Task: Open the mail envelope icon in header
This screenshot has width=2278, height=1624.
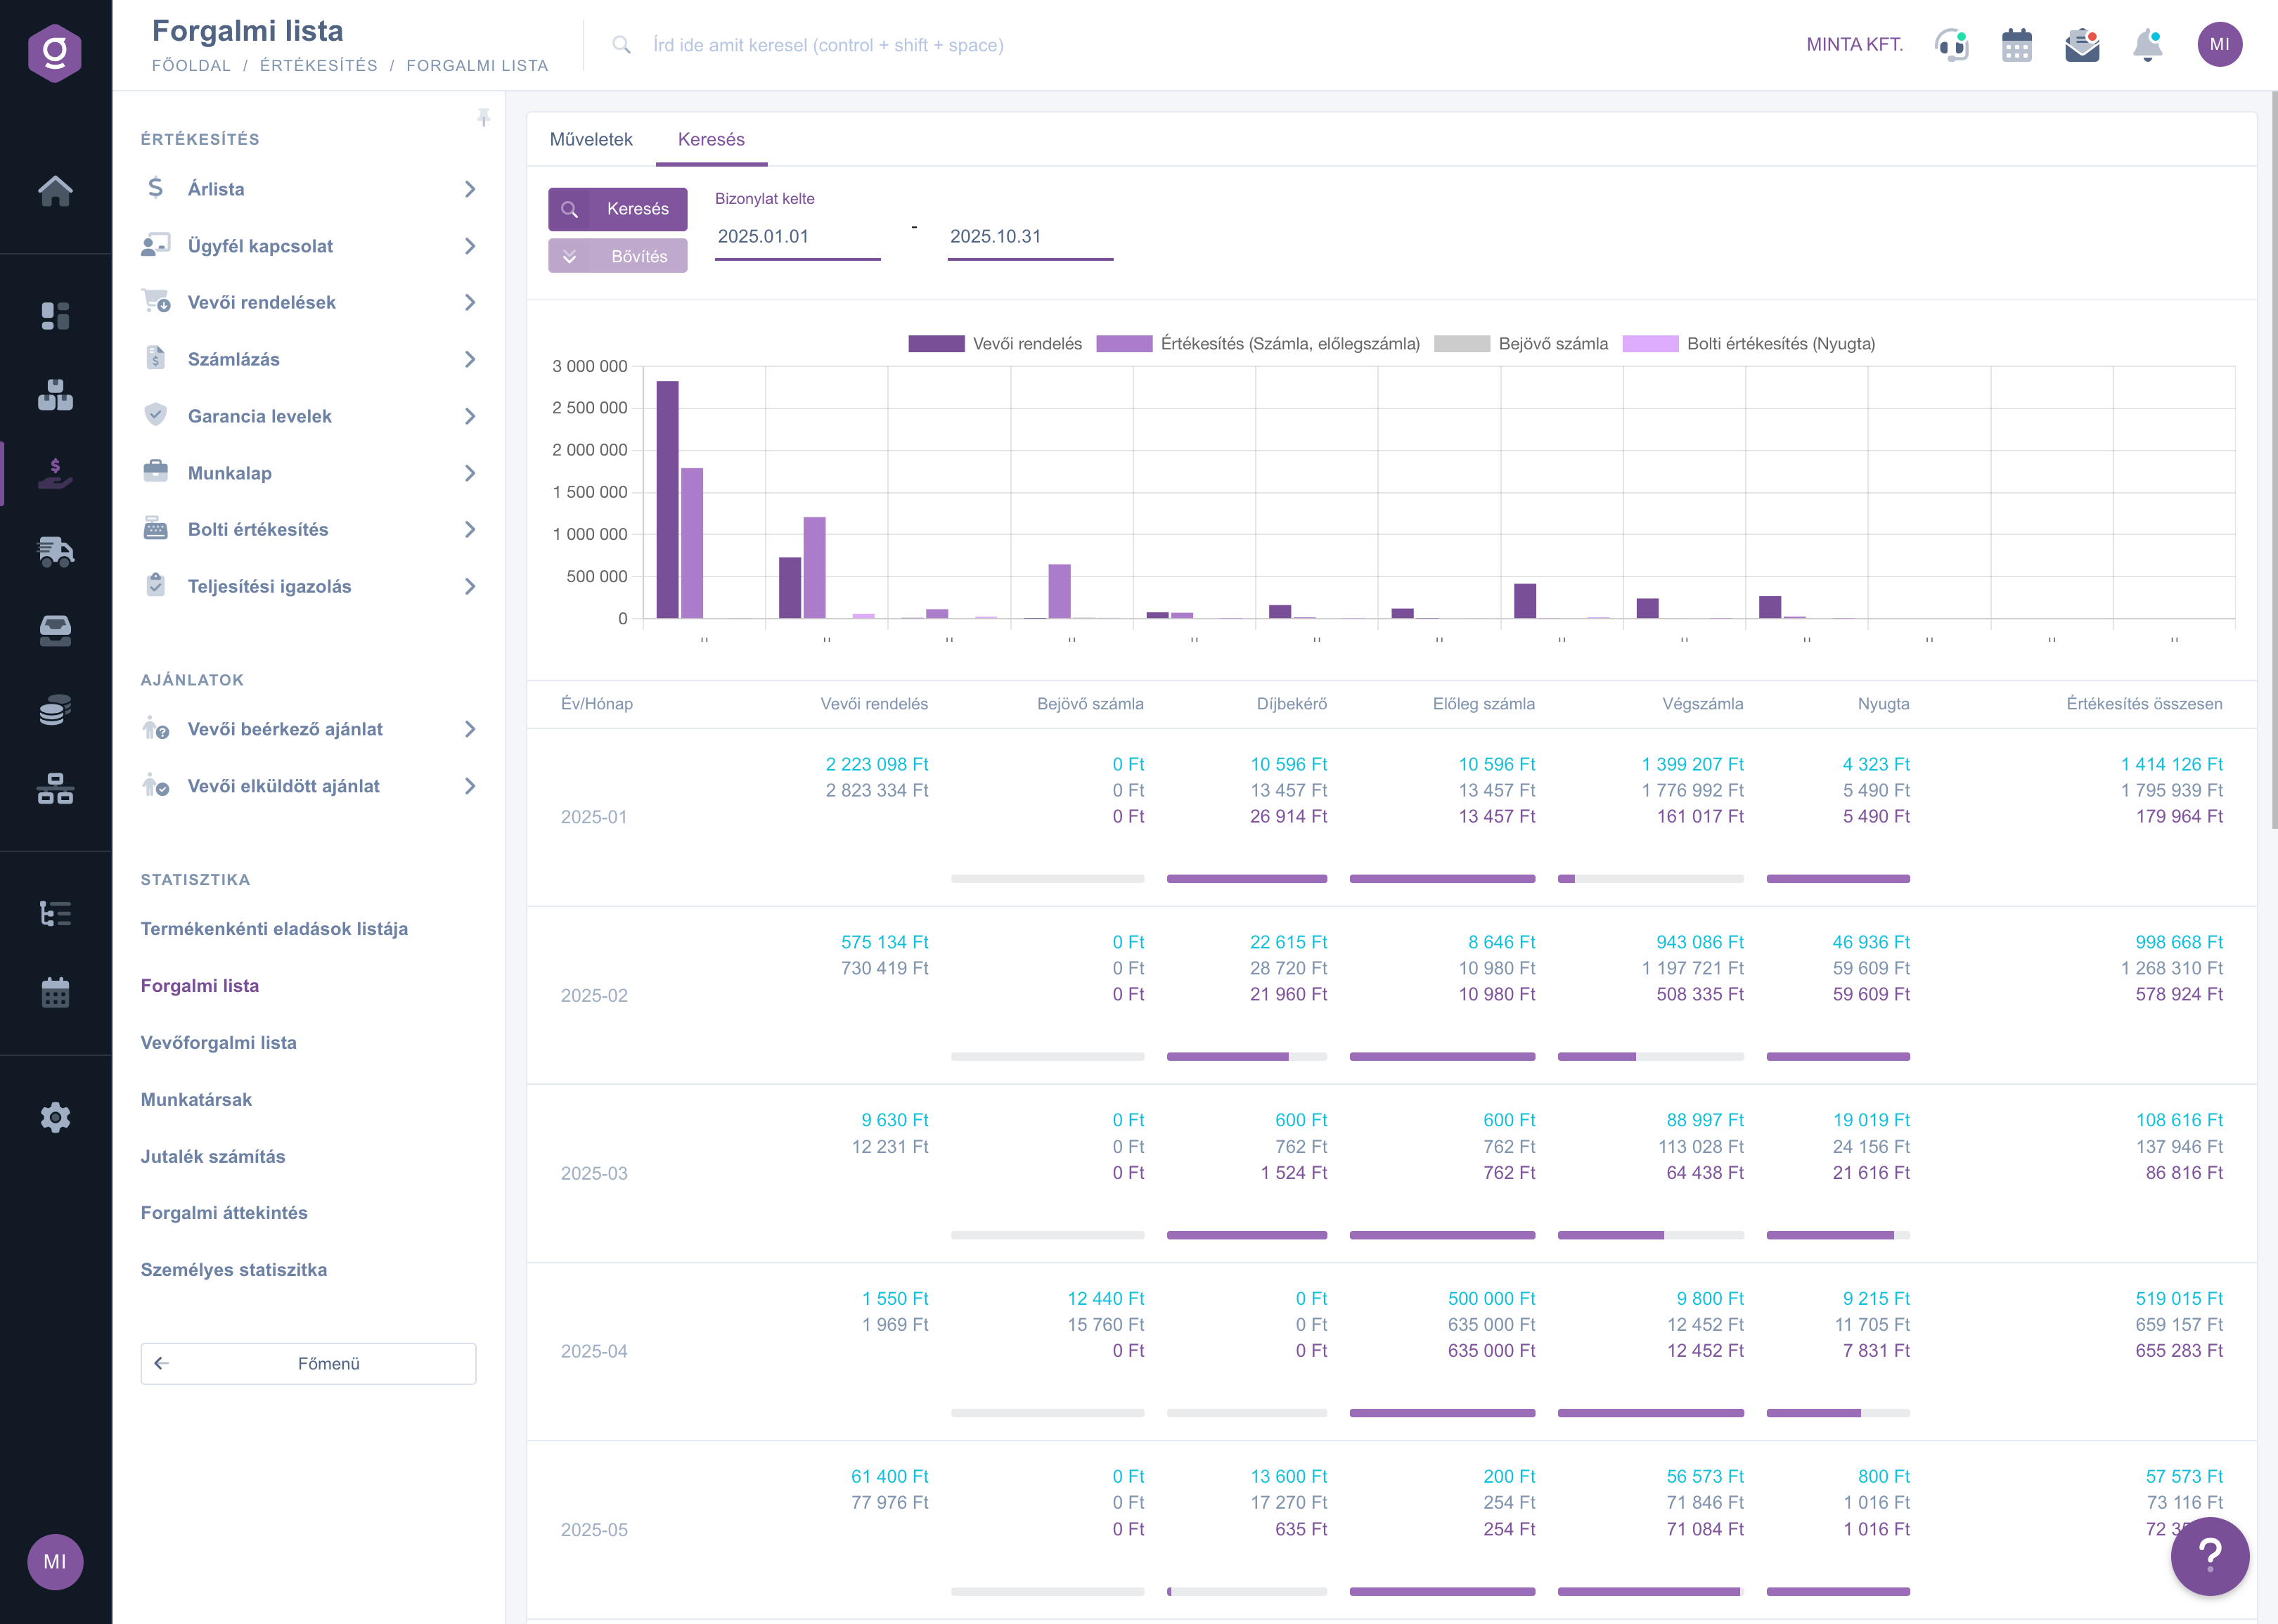Action: (x=2082, y=45)
